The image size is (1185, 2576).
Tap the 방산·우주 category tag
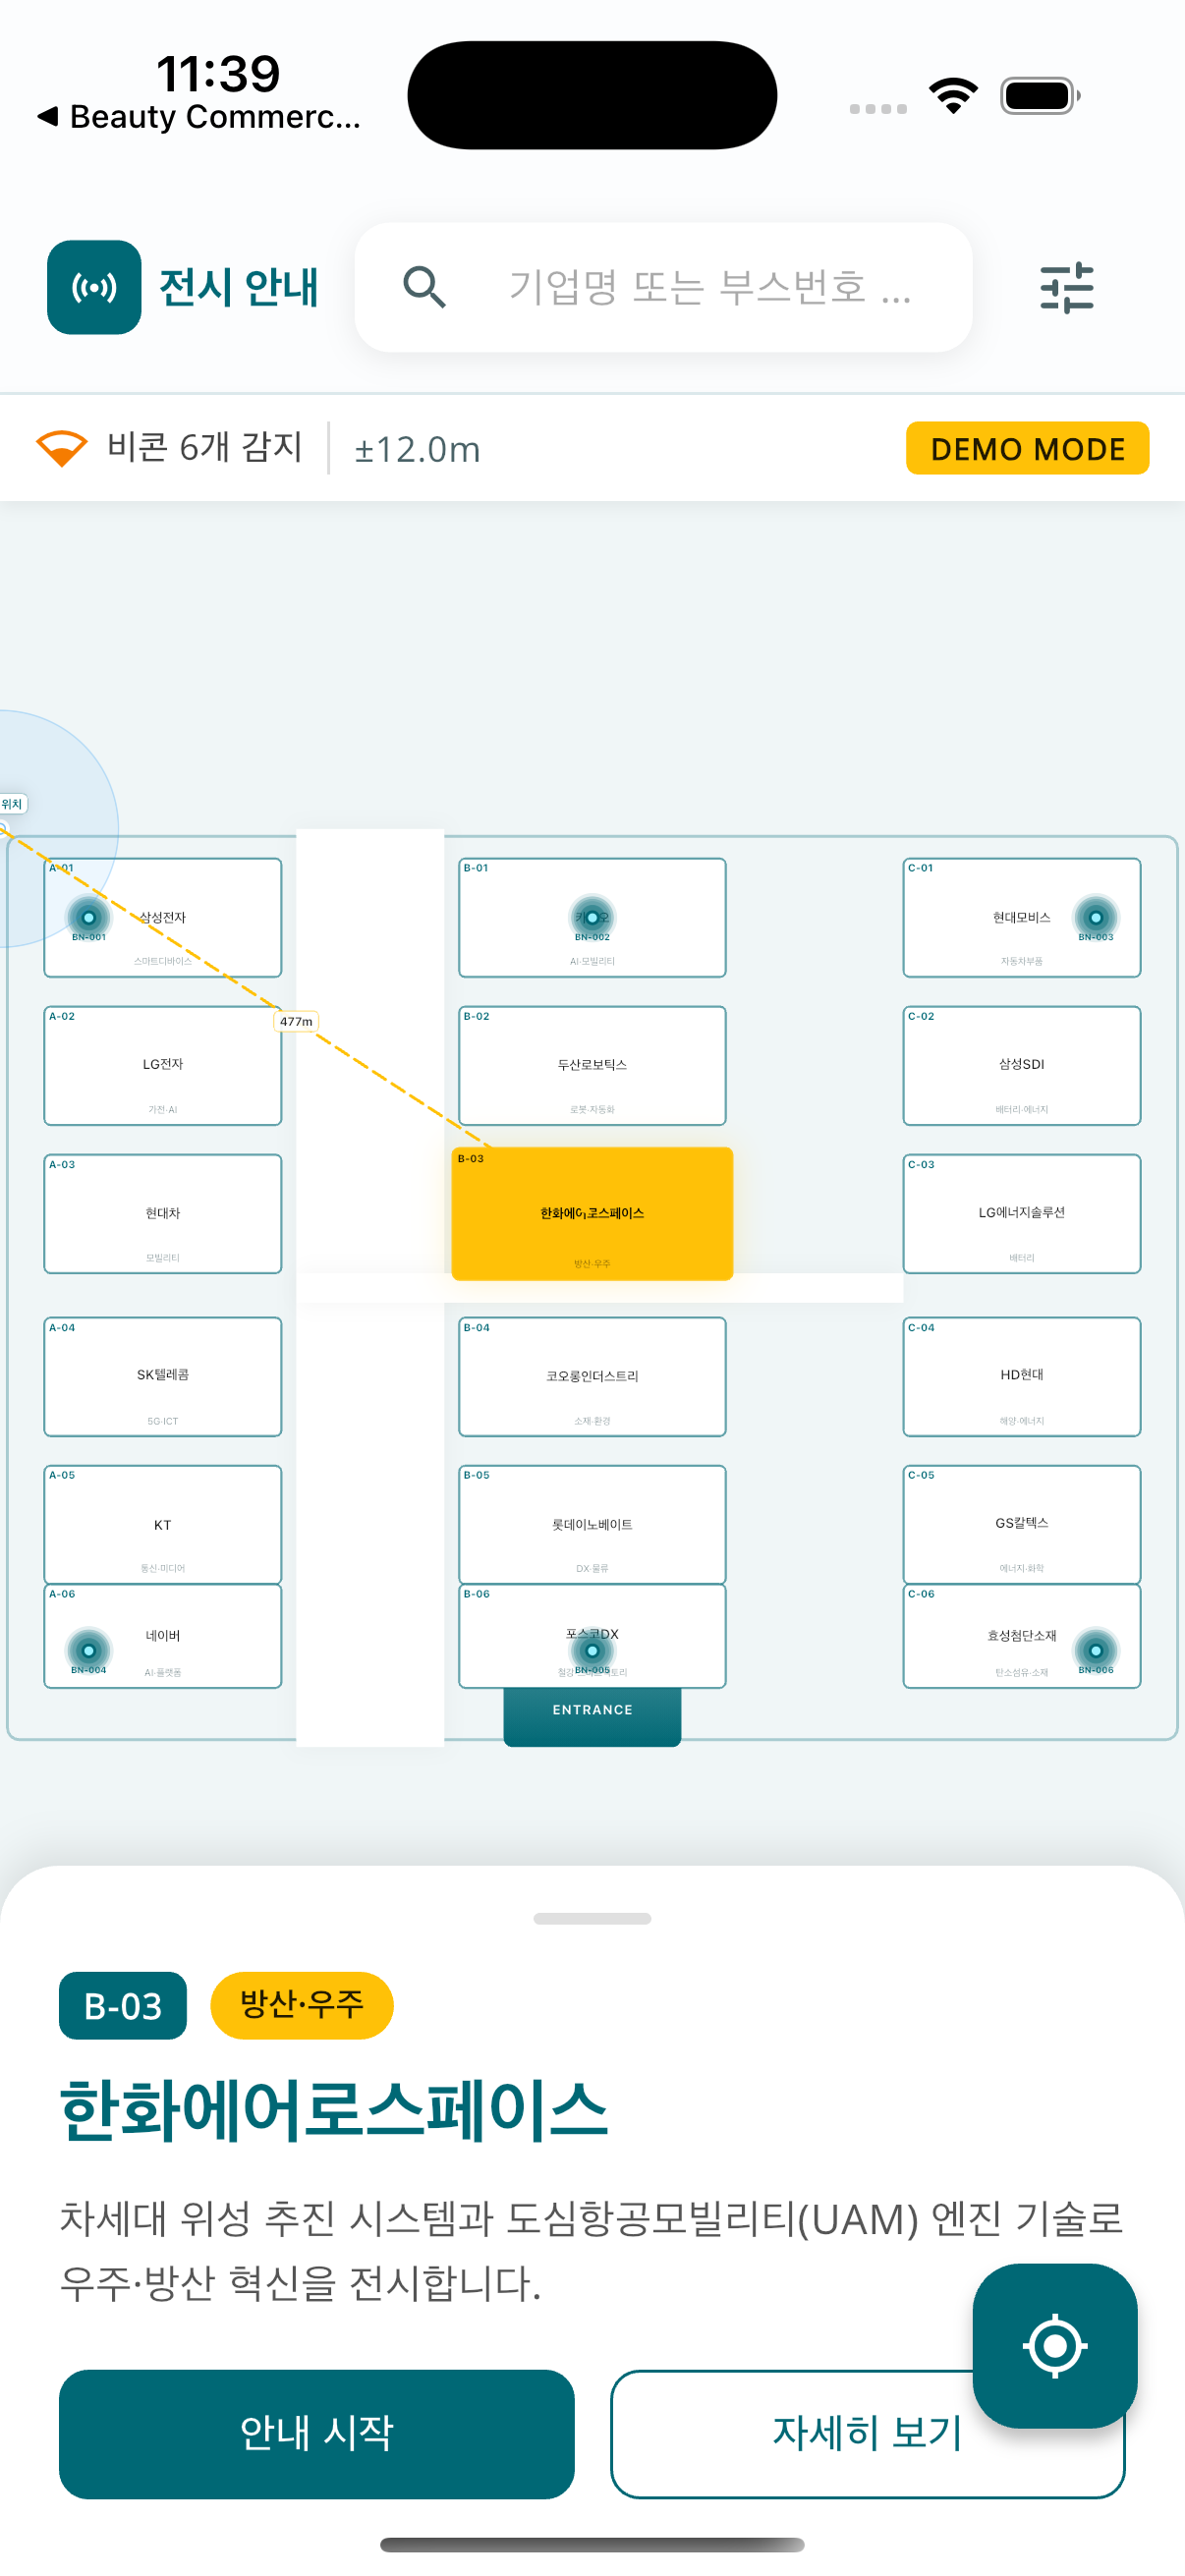coord(302,2005)
